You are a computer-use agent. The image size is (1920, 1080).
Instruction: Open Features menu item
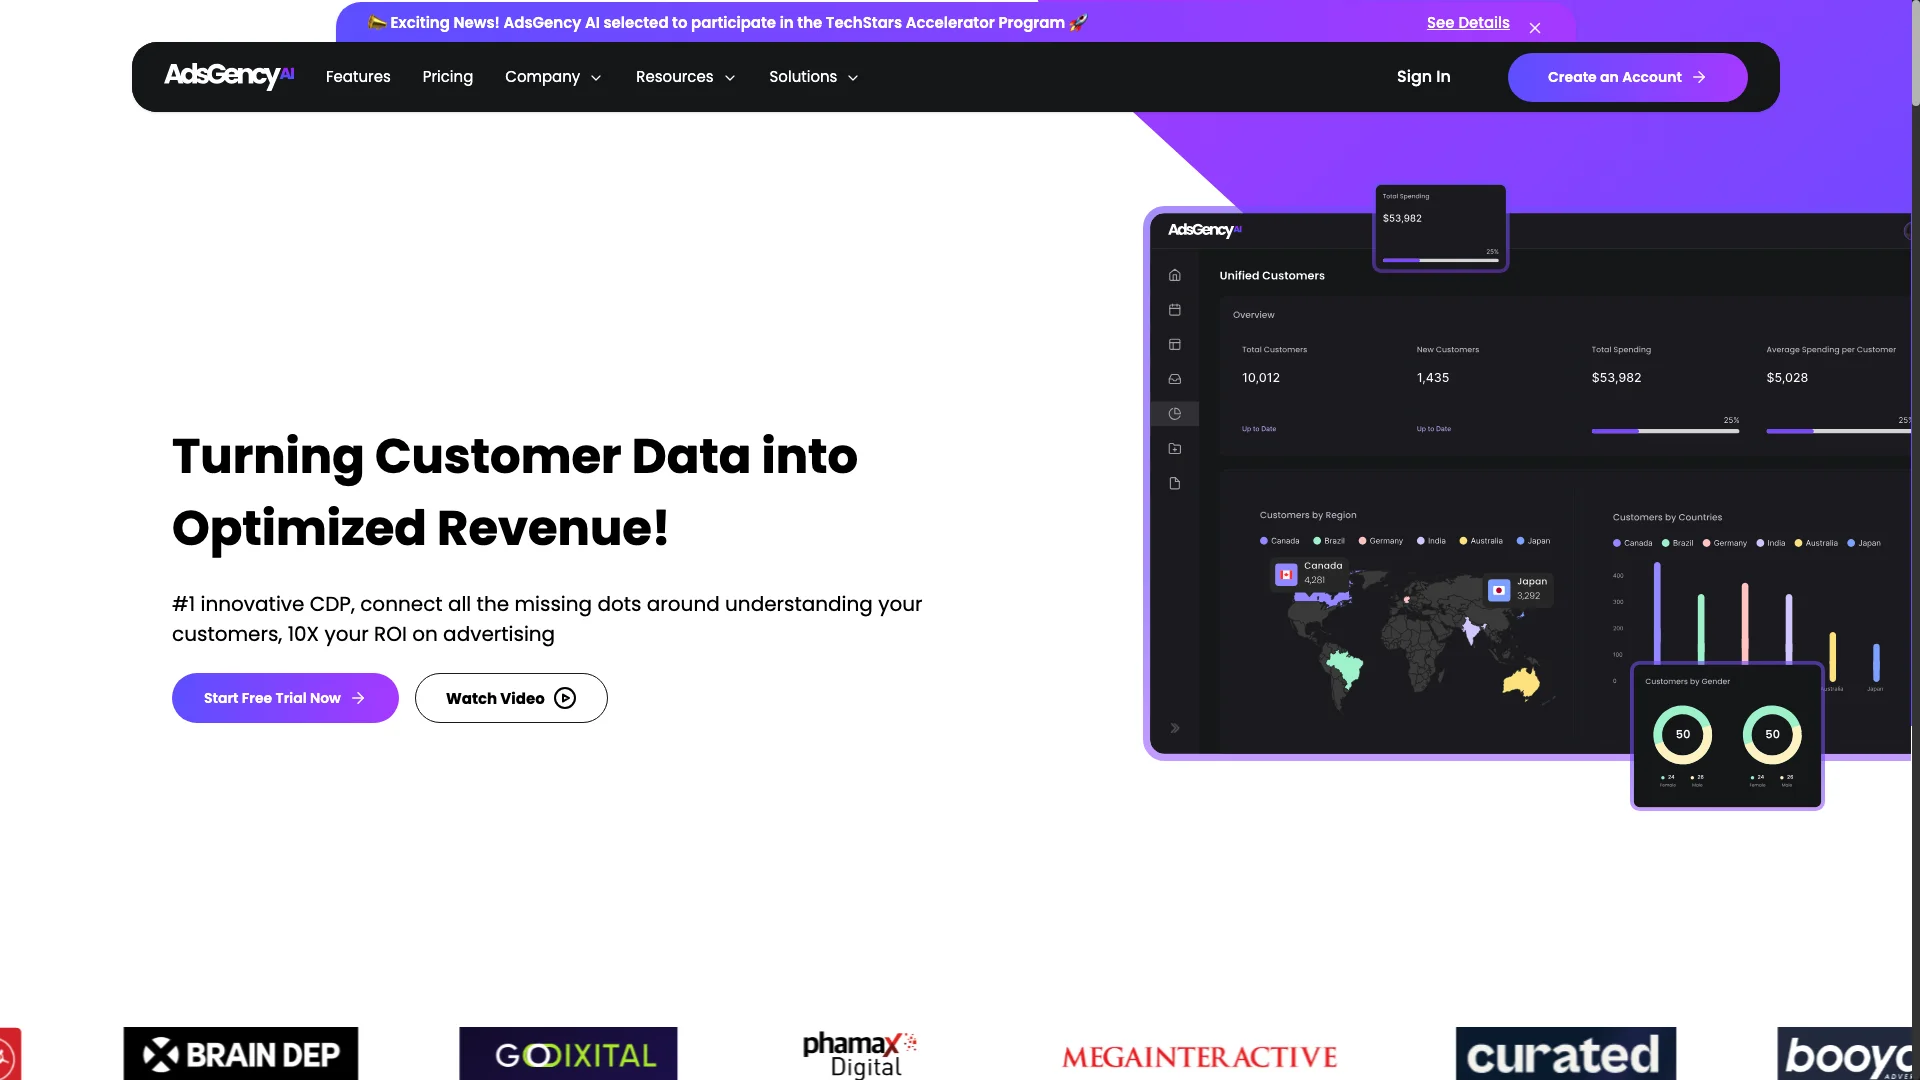point(357,76)
